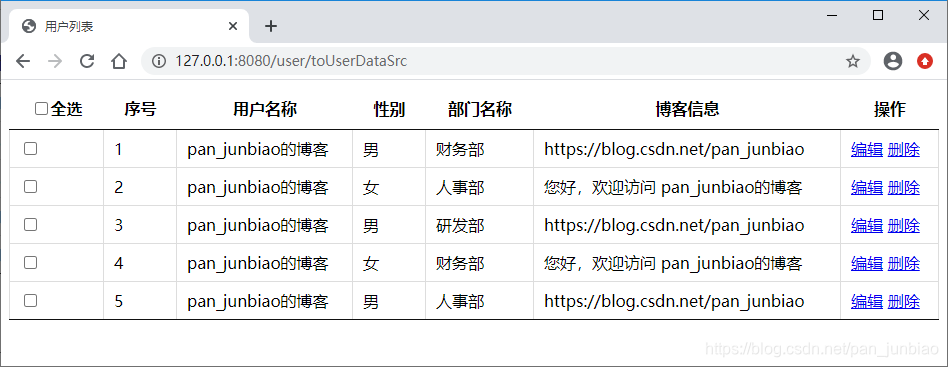Image resolution: width=948 pixels, height=367 pixels.
Task: Select the 用户列表 browser tab
Action: coord(130,26)
